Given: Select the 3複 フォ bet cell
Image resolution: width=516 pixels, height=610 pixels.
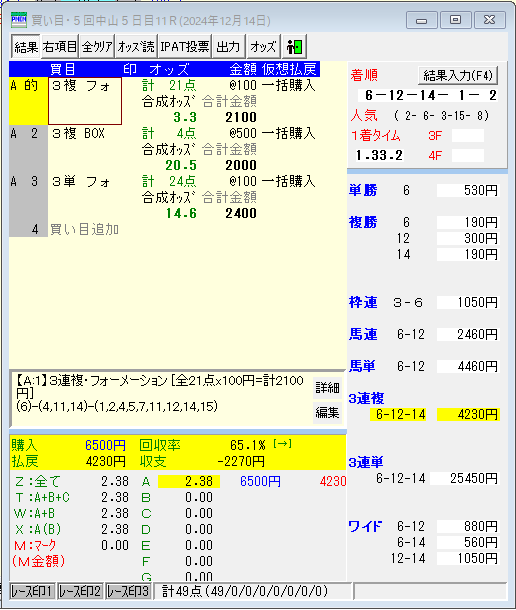Looking at the screenshot, I should tap(85, 101).
